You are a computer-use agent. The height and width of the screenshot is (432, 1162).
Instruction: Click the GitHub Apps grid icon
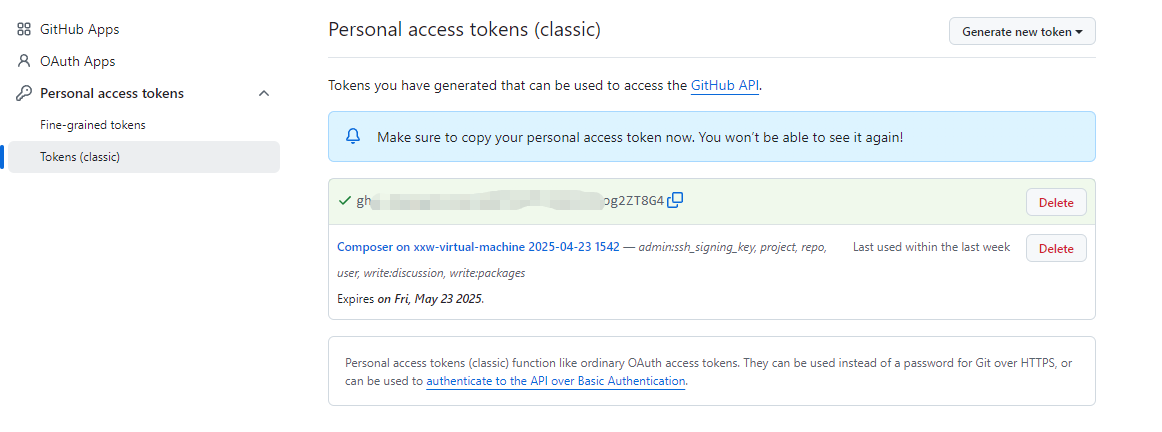tap(24, 30)
